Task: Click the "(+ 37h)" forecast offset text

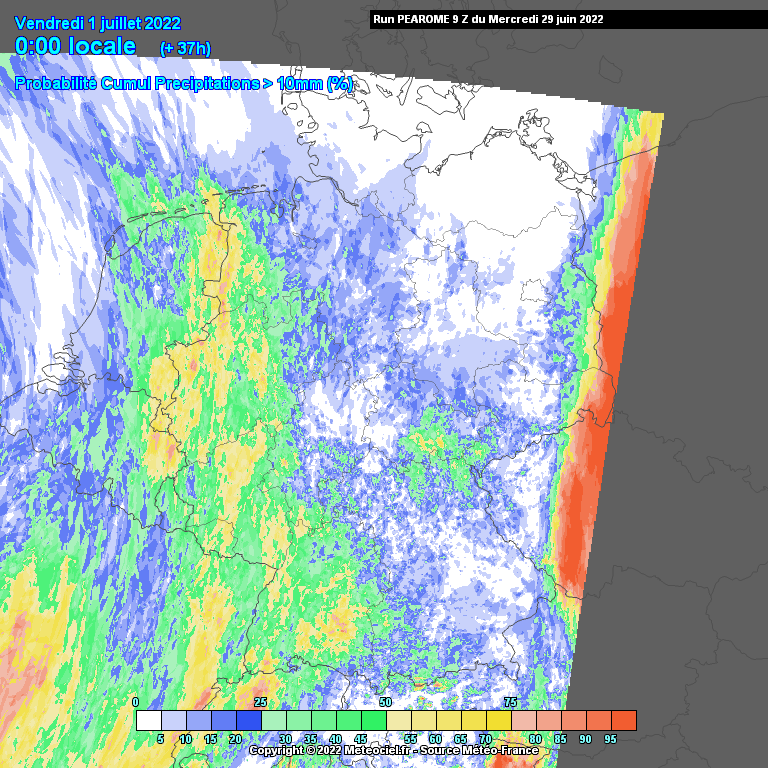Action: pos(185,48)
